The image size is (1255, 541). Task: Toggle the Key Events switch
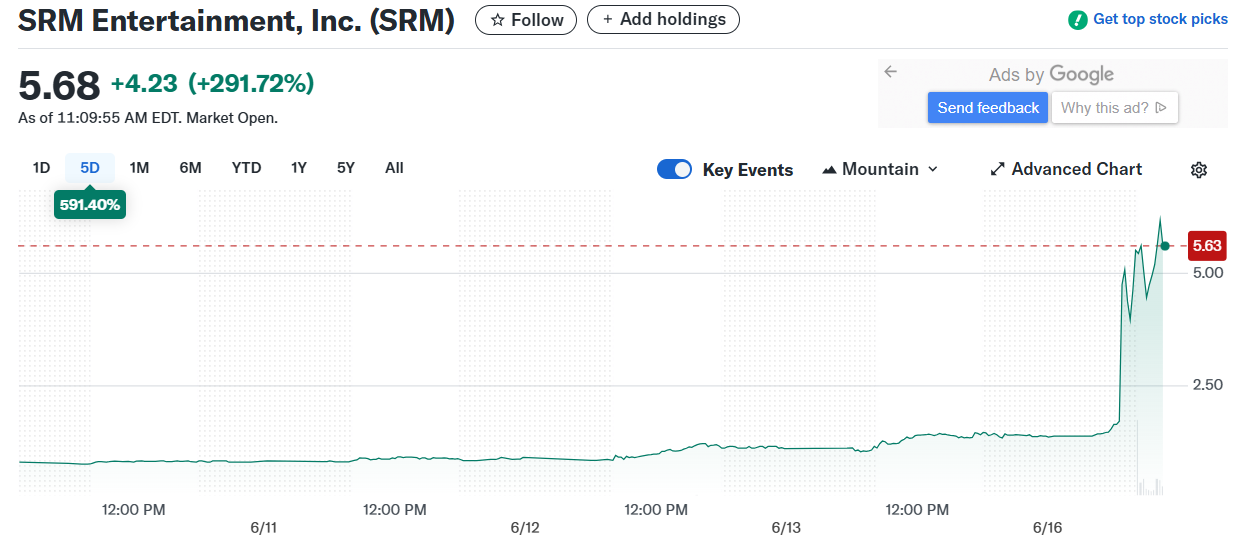pyautogui.click(x=675, y=169)
